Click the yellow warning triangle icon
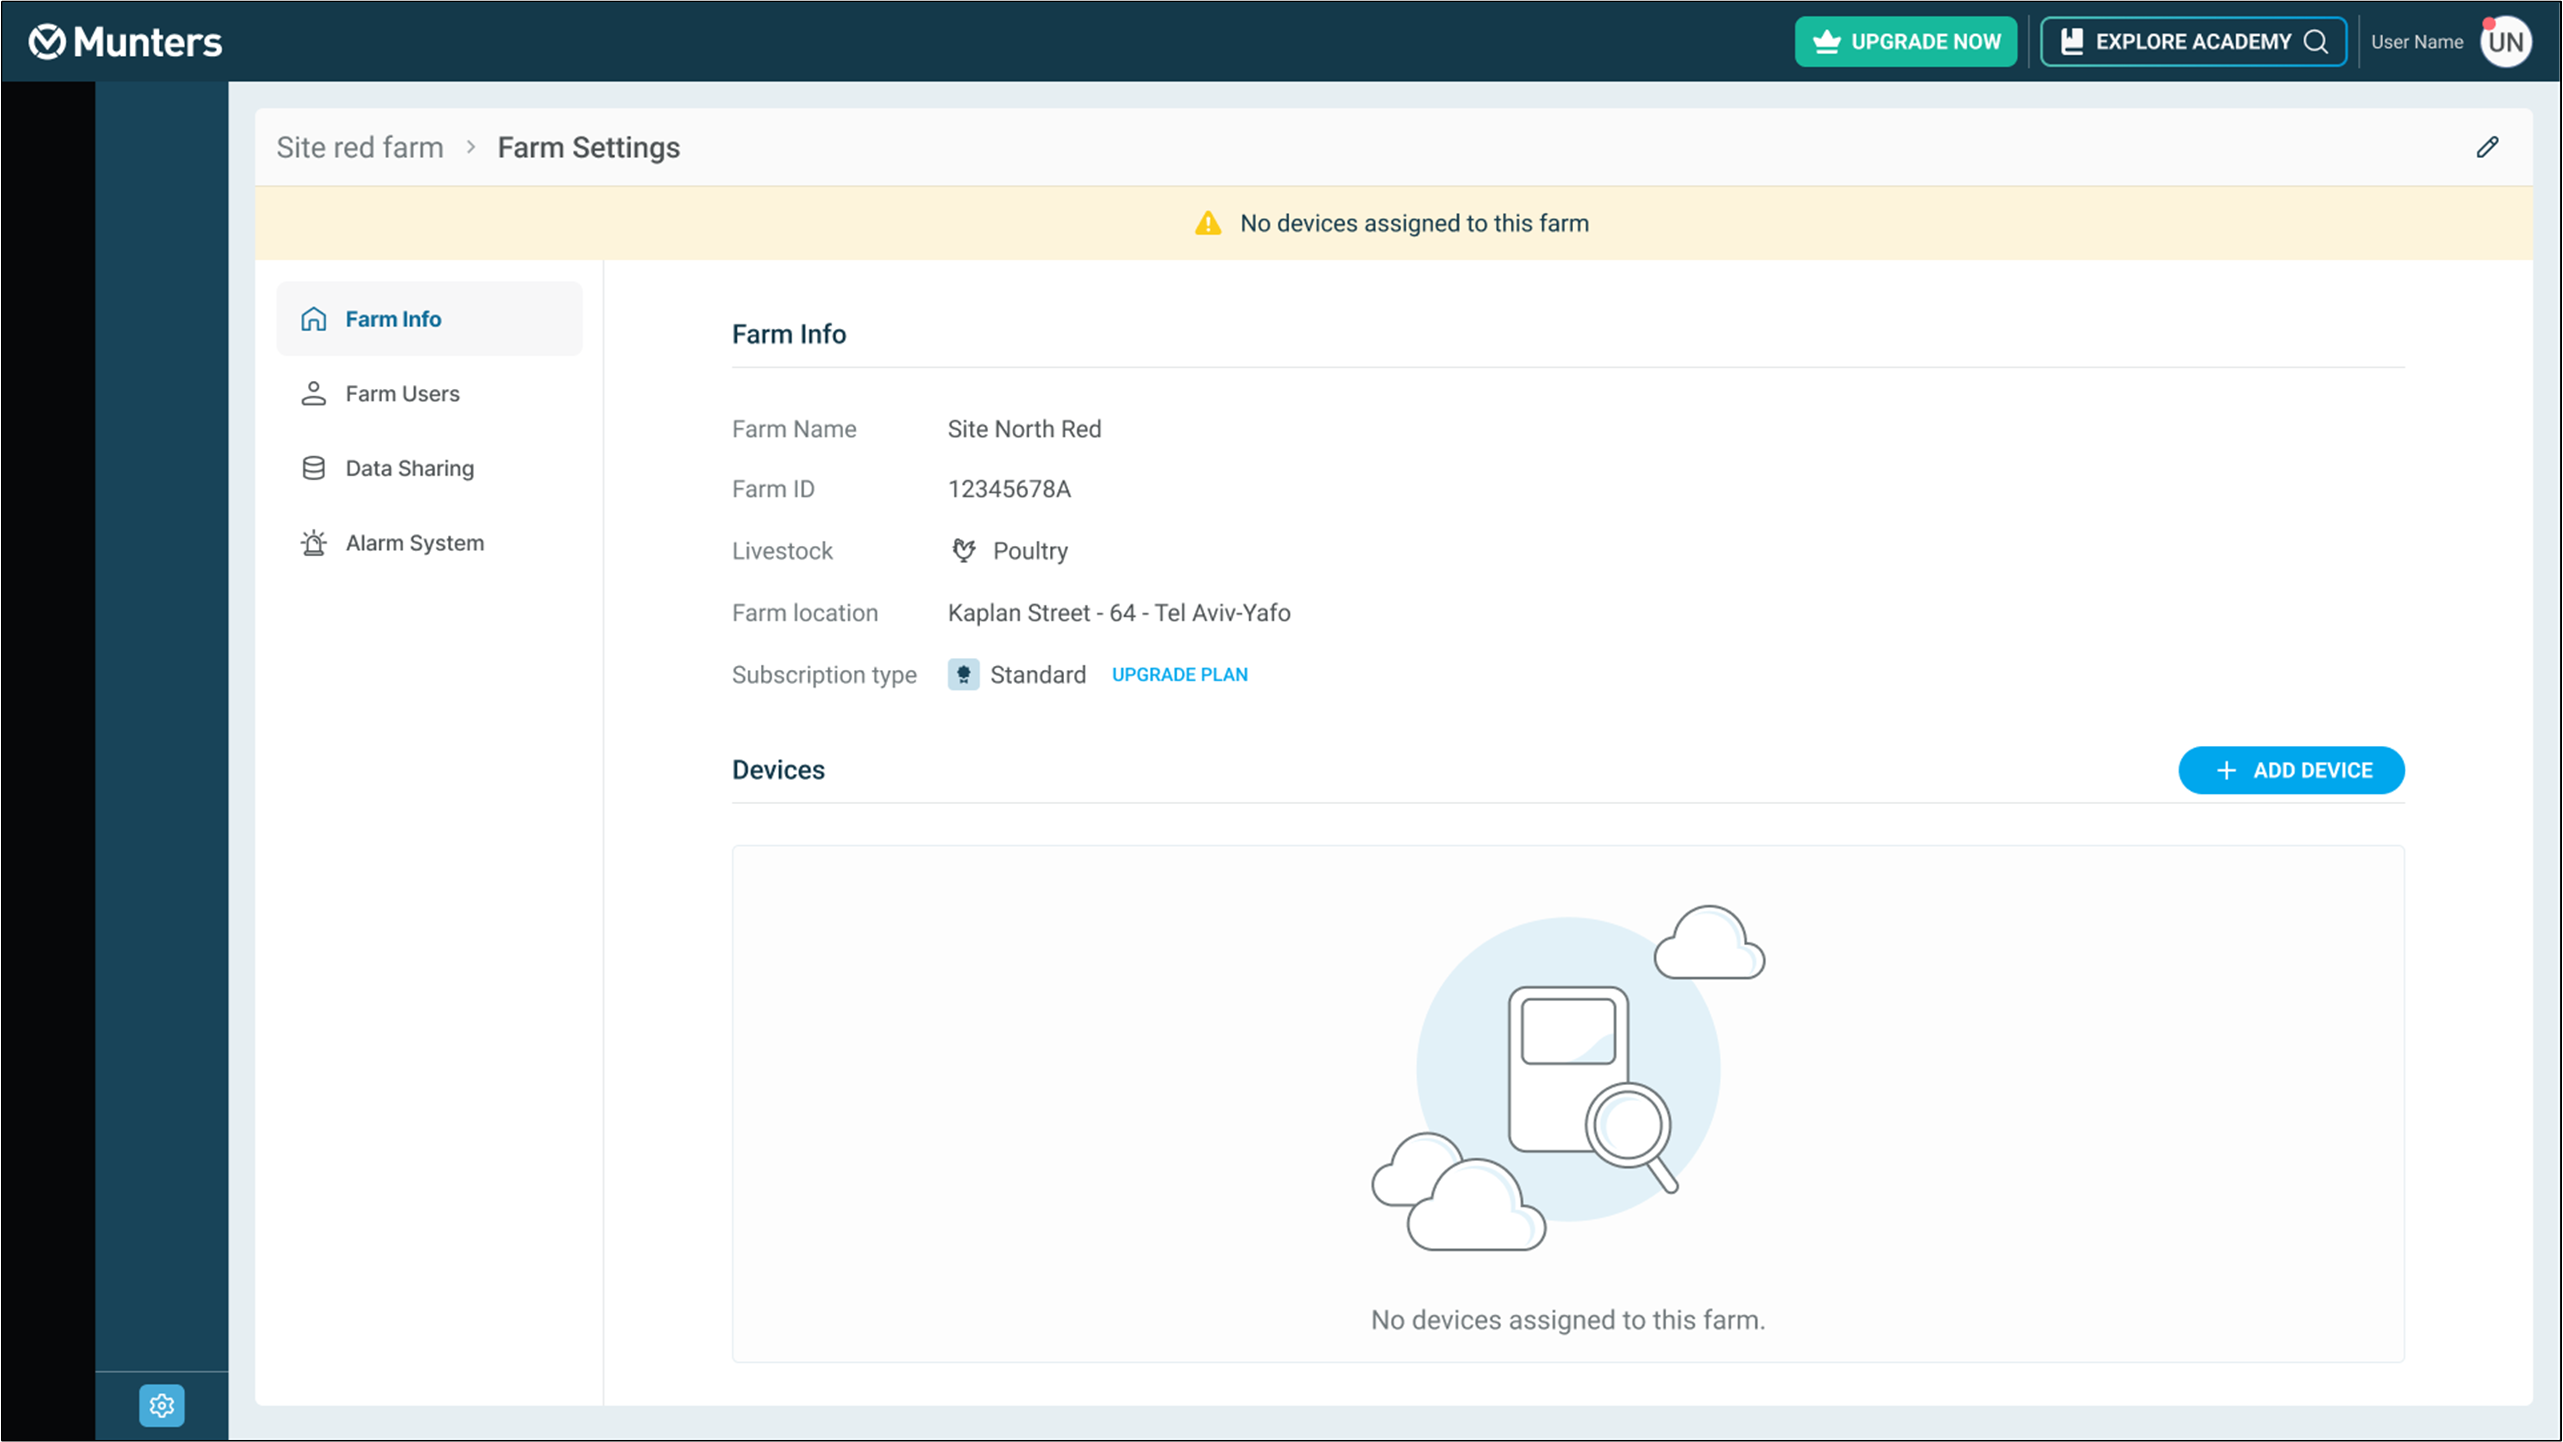Screen dimensions: 2563x1442 tap(1208, 223)
